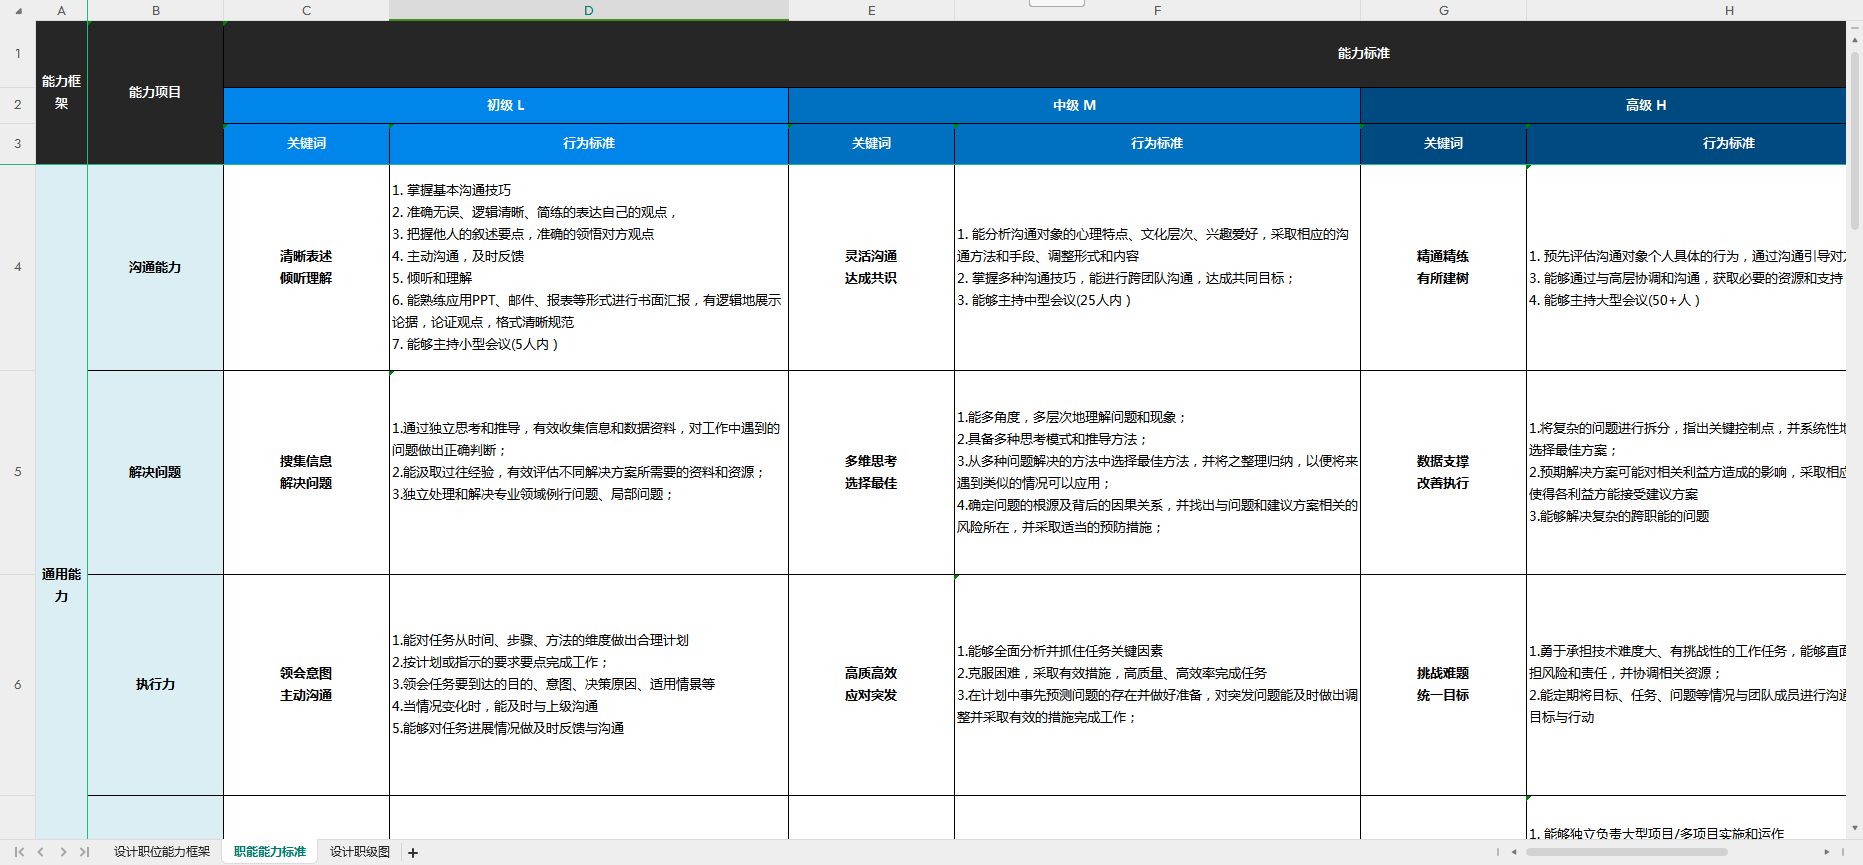This screenshot has width=1863, height=865.
Task: Click 关键词 header under 初级 L
Action: tap(307, 144)
